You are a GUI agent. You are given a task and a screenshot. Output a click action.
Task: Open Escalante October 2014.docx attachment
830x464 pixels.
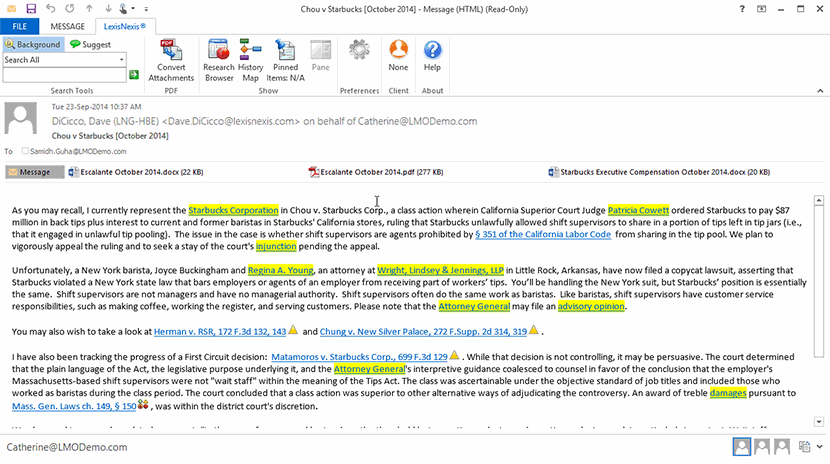click(136, 172)
